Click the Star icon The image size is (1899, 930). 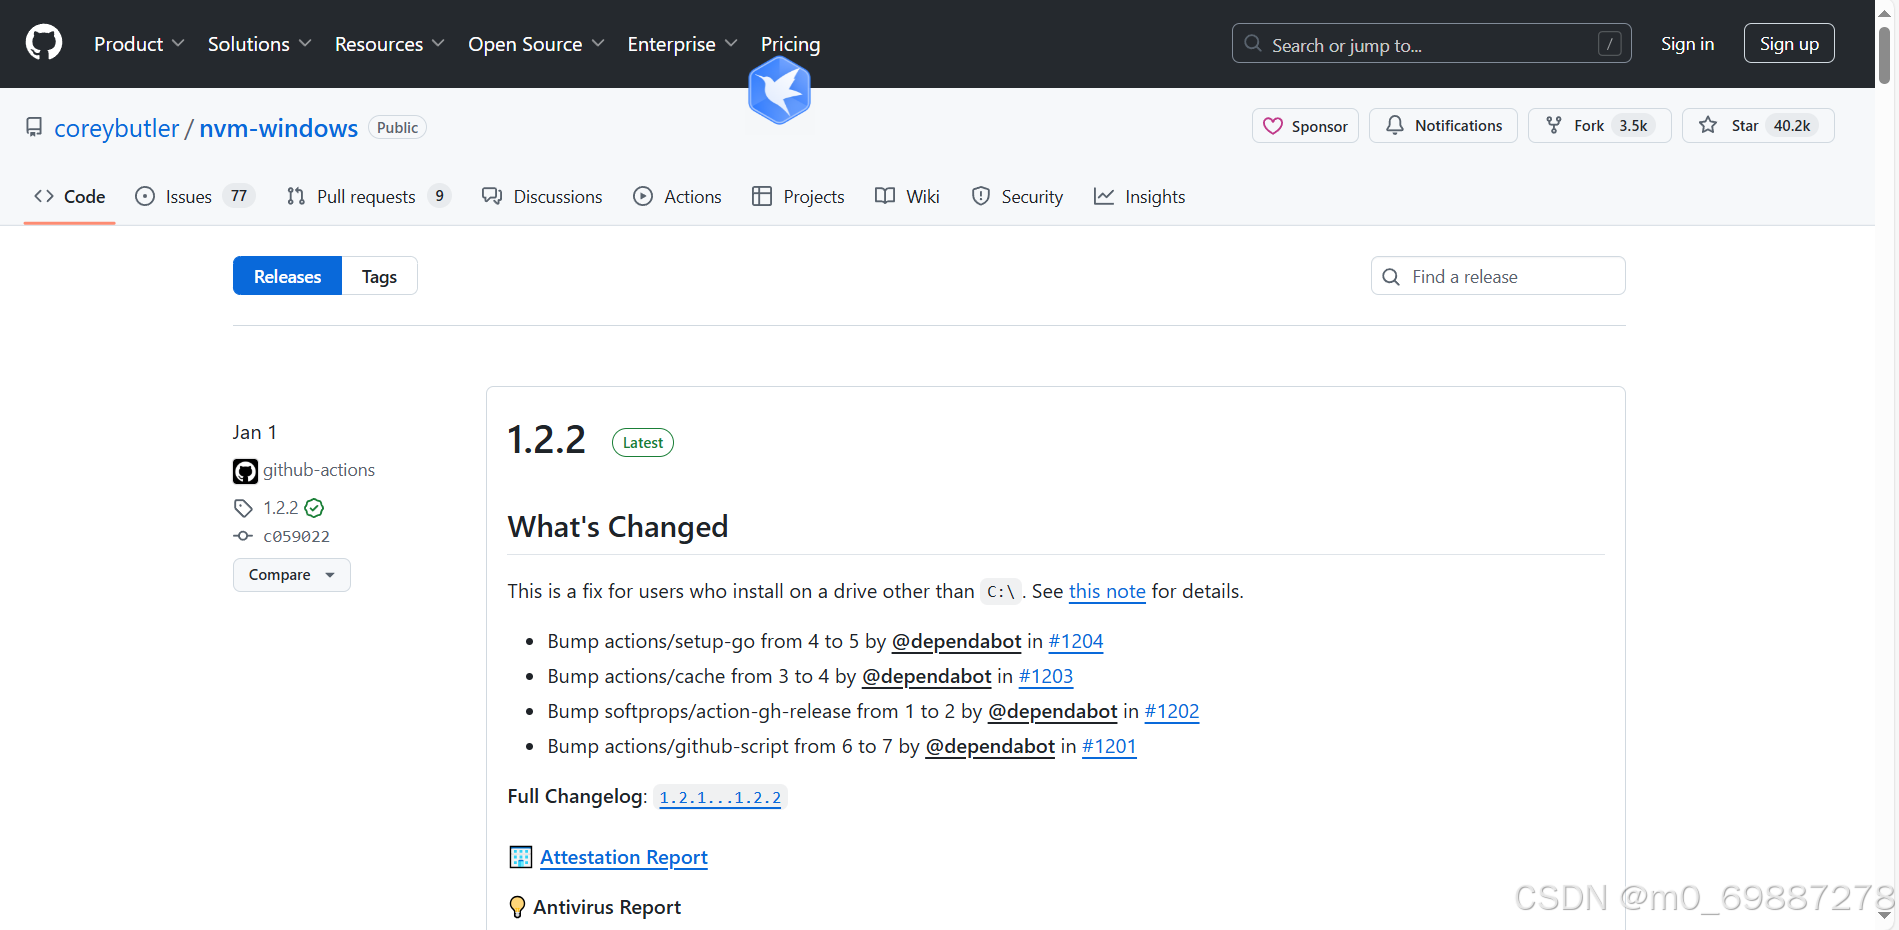(1708, 125)
